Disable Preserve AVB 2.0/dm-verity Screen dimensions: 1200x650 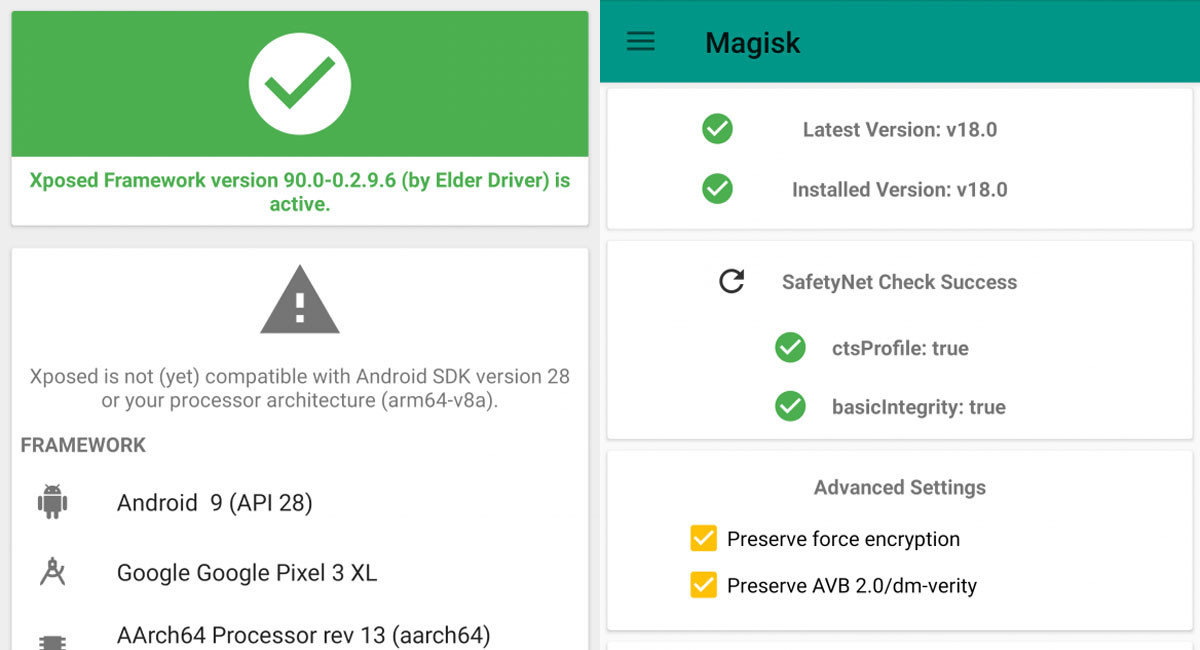click(703, 585)
